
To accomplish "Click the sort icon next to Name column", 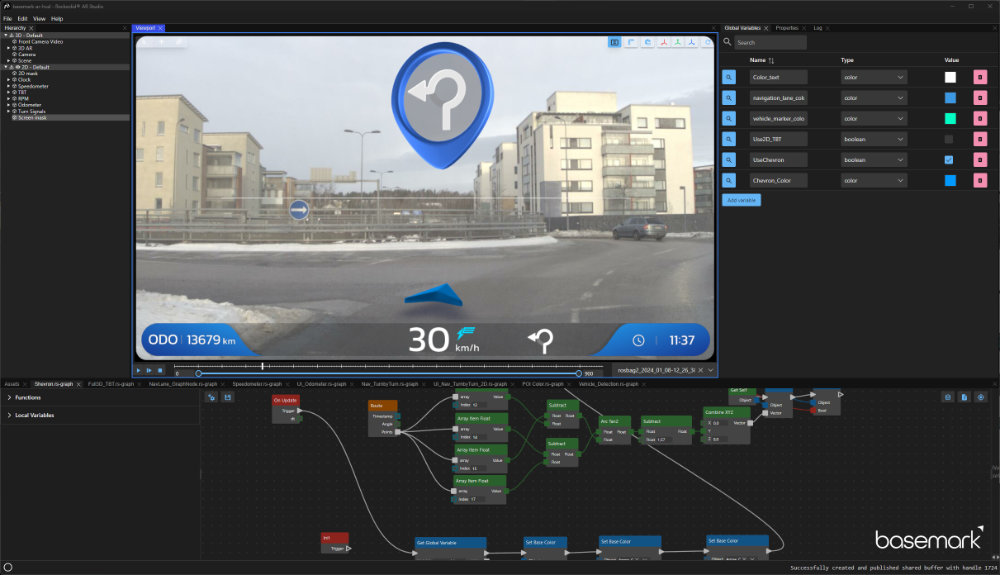I will (771, 60).
